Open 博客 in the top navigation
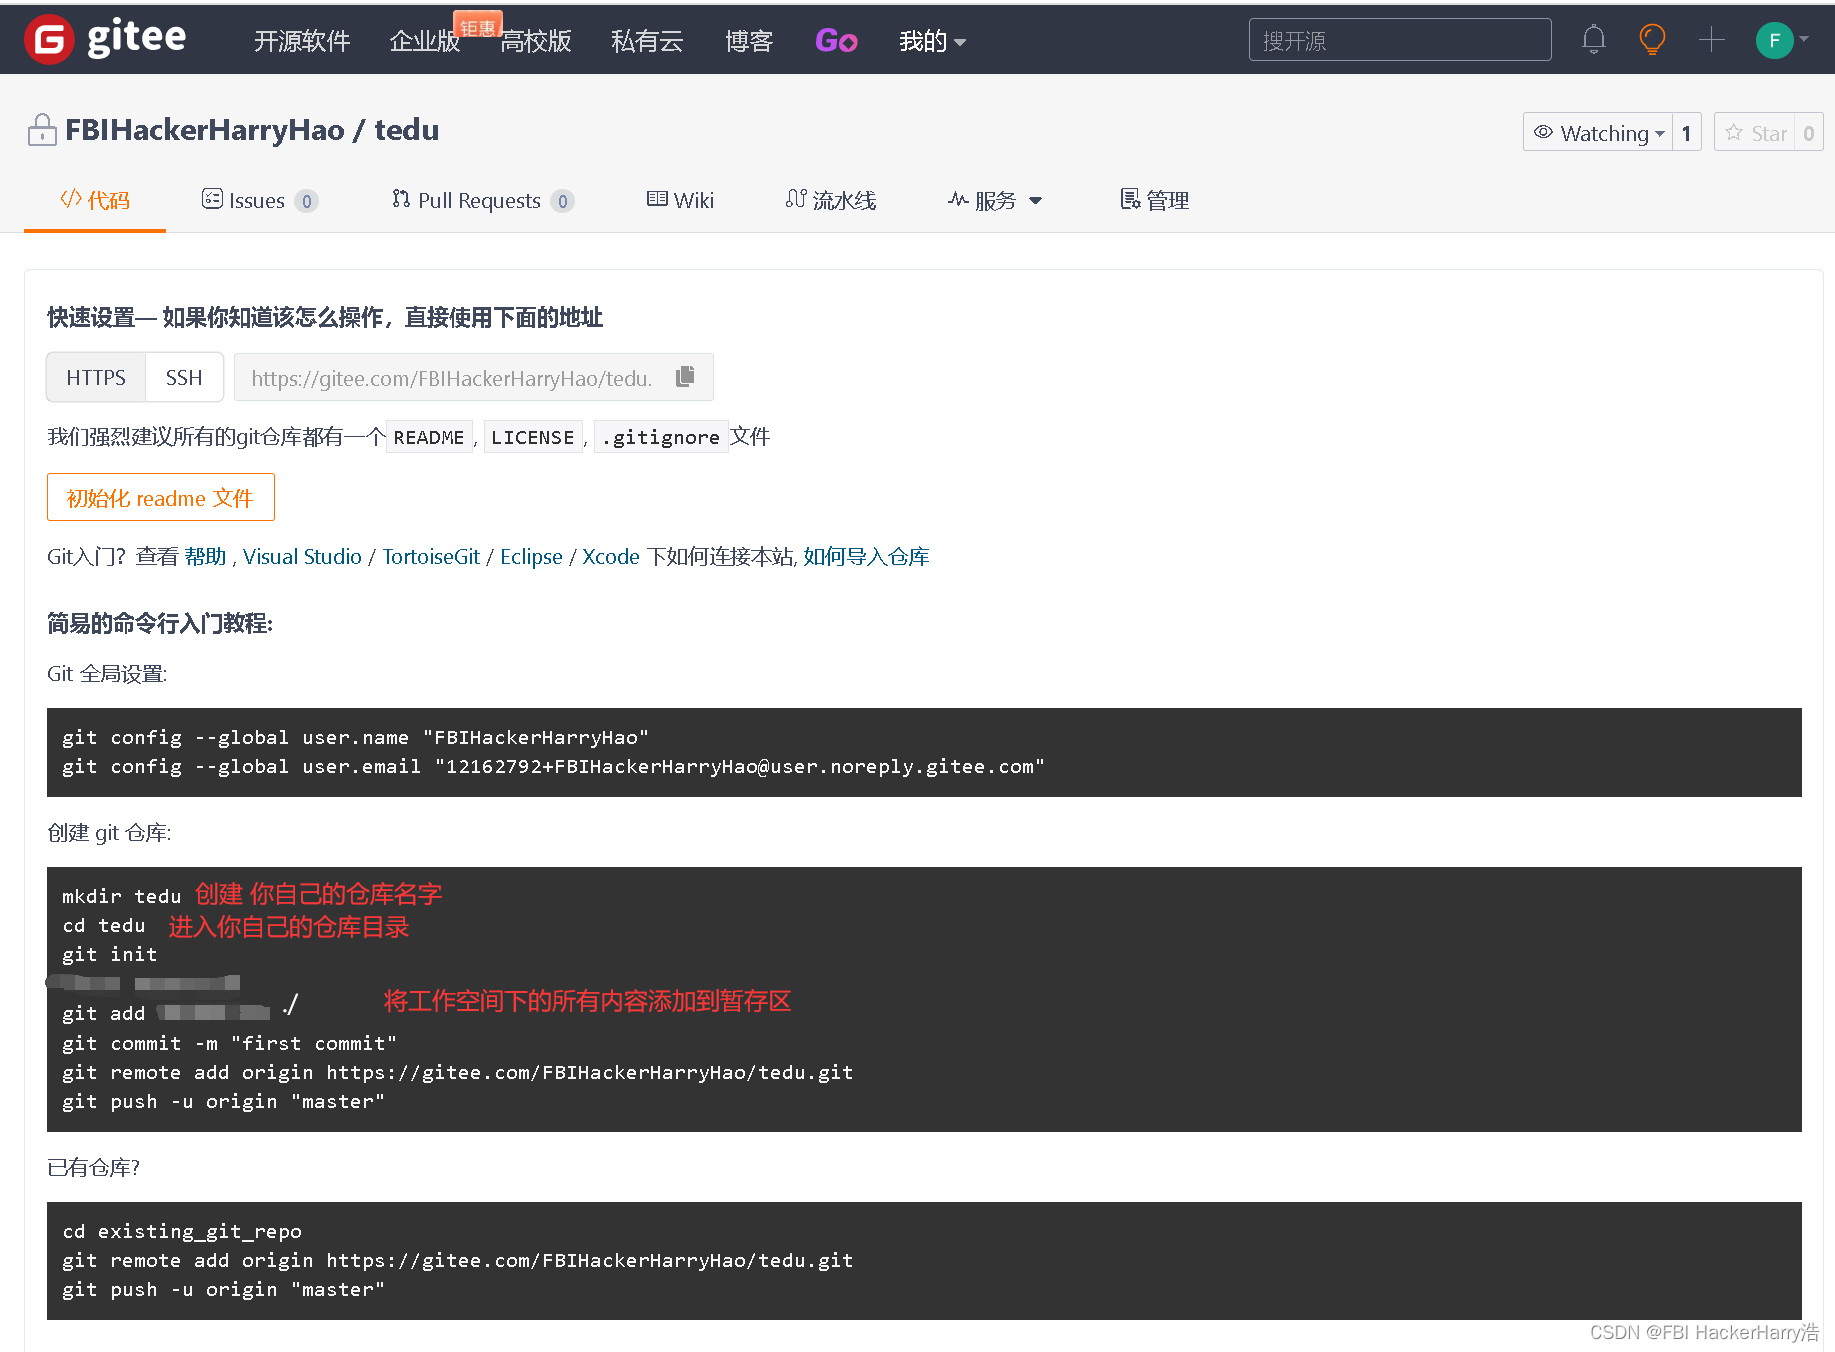 (x=749, y=41)
